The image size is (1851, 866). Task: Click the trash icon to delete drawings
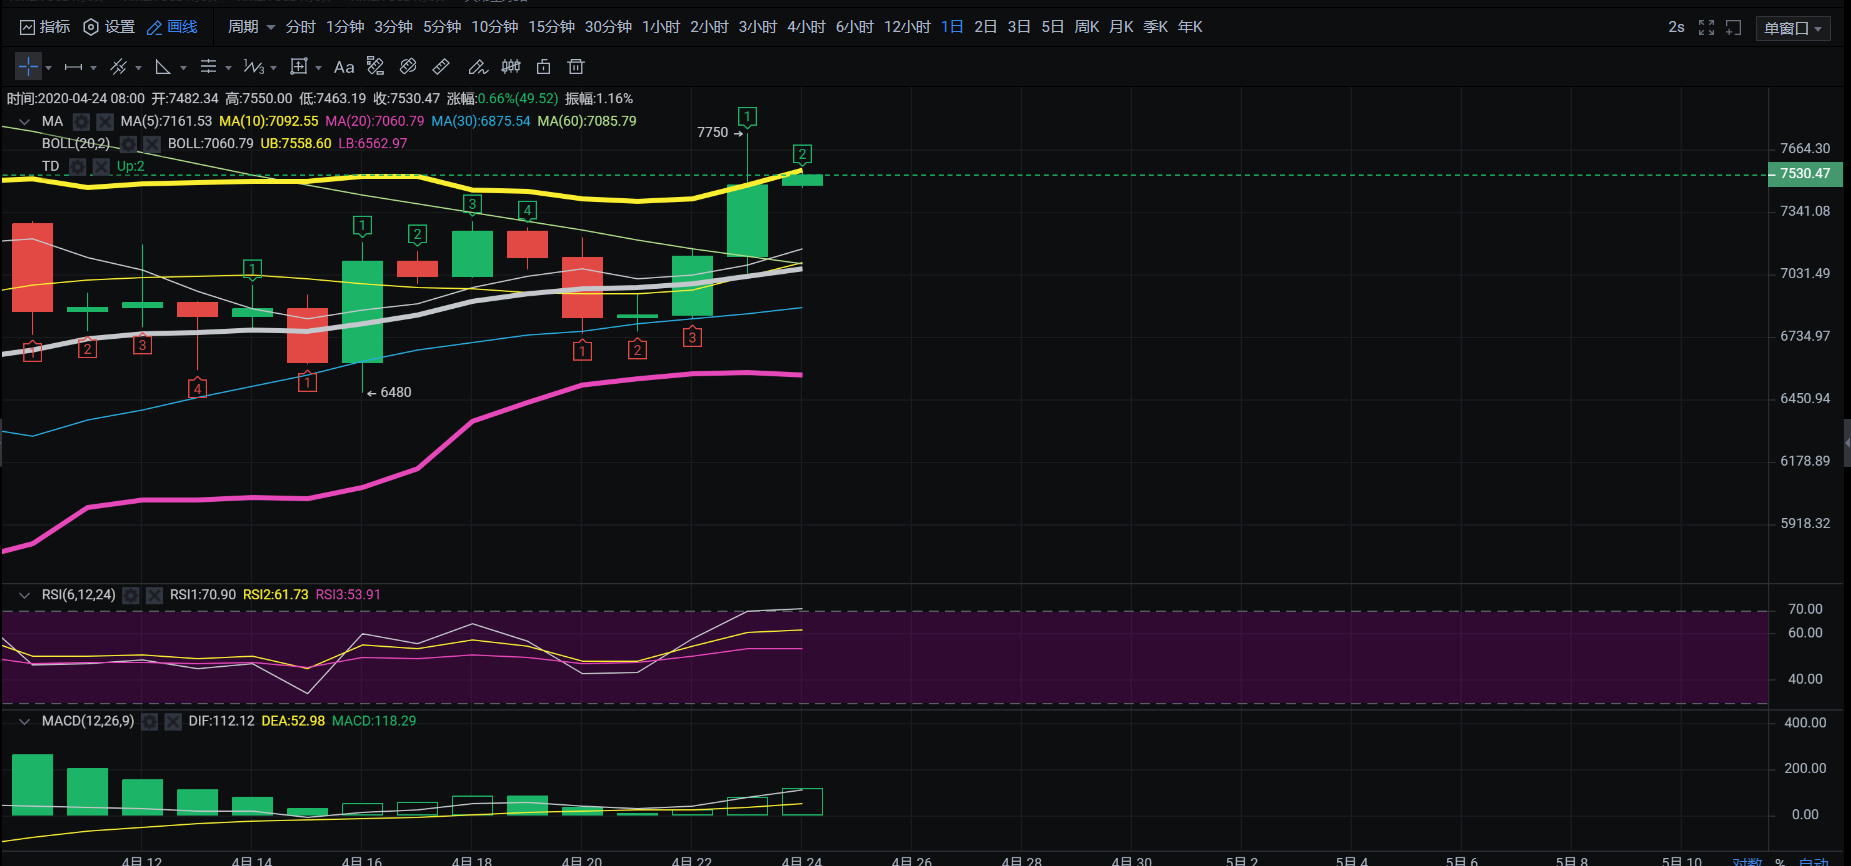pyautogui.click(x=576, y=67)
